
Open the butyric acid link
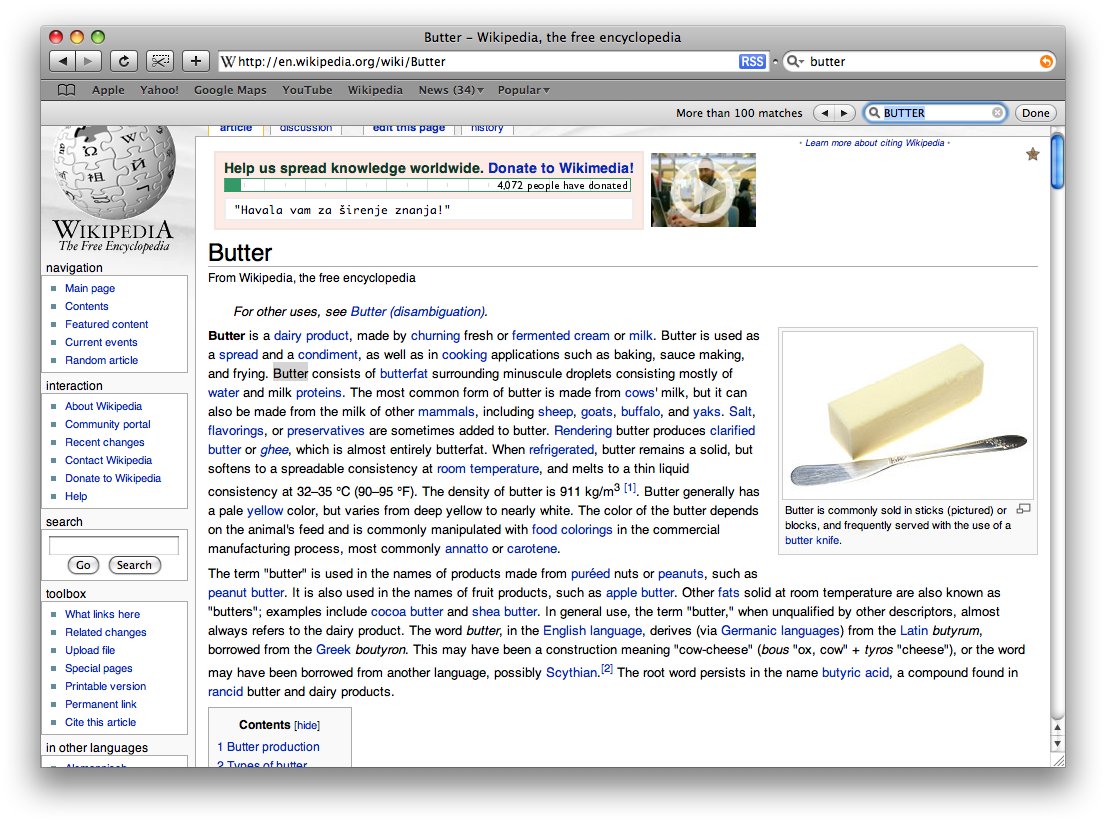tap(855, 672)
